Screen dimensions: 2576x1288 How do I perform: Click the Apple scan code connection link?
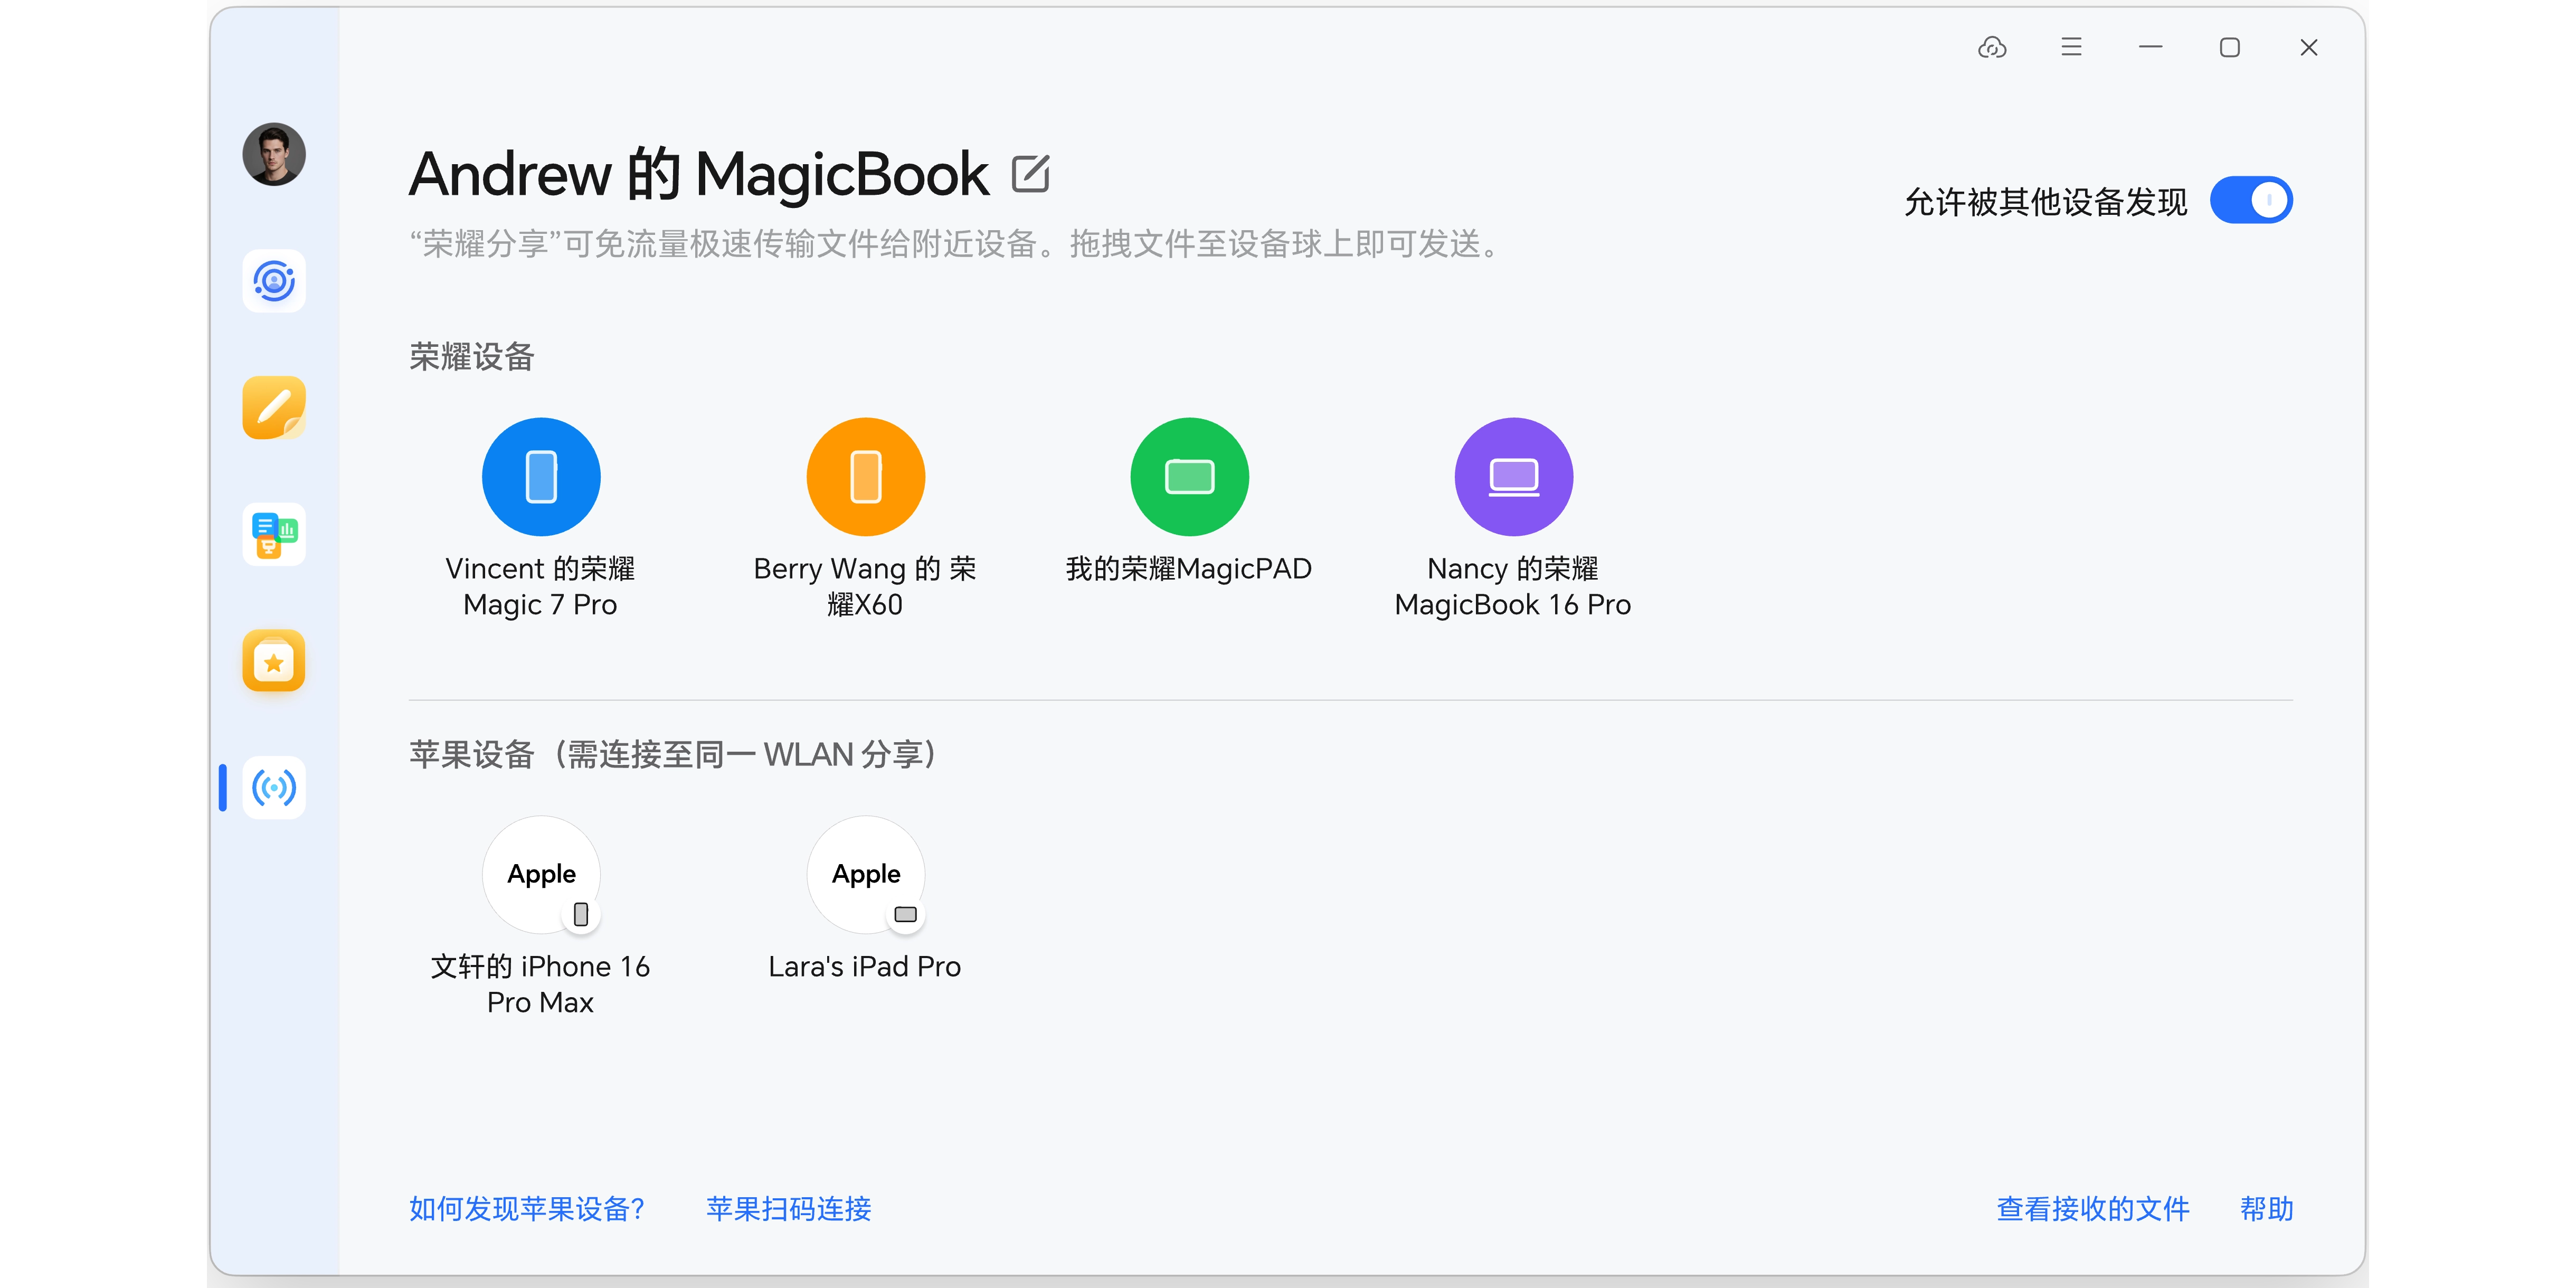[x=789, y=1209]
